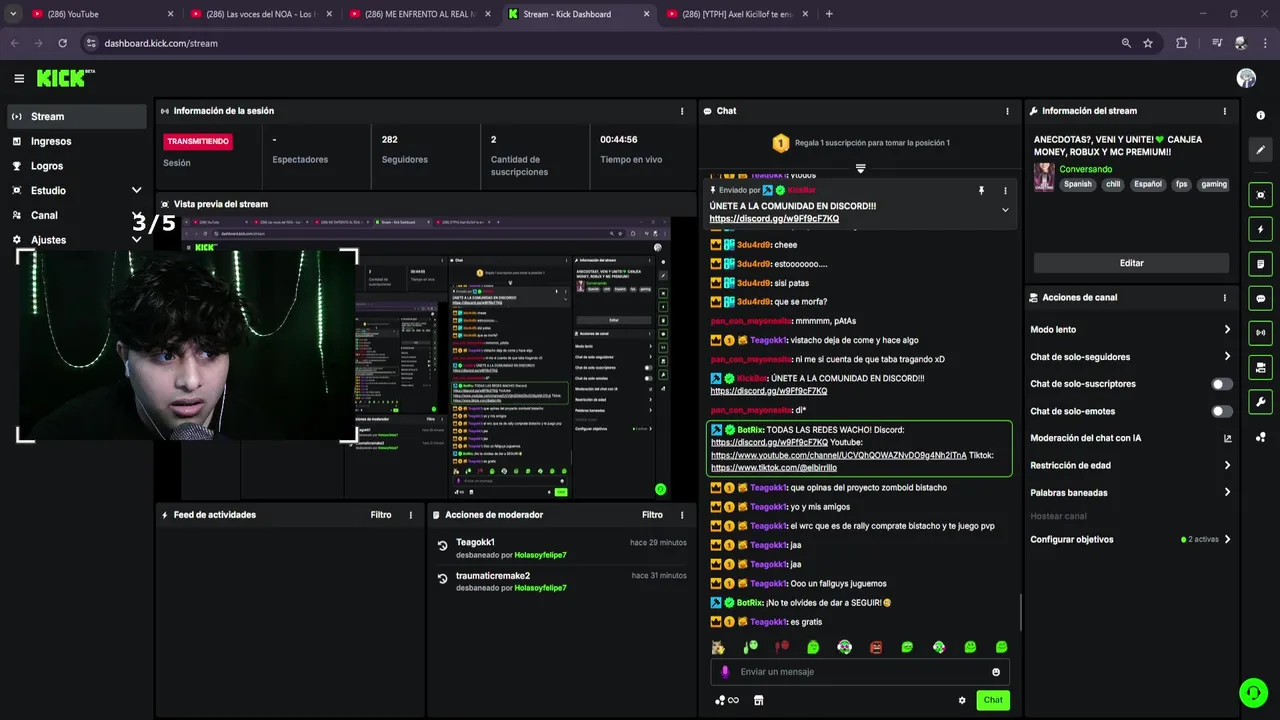Click the purple microphone icon in message box
Viewport: 1280px width, 720px height.
click(x=725, y=672)
